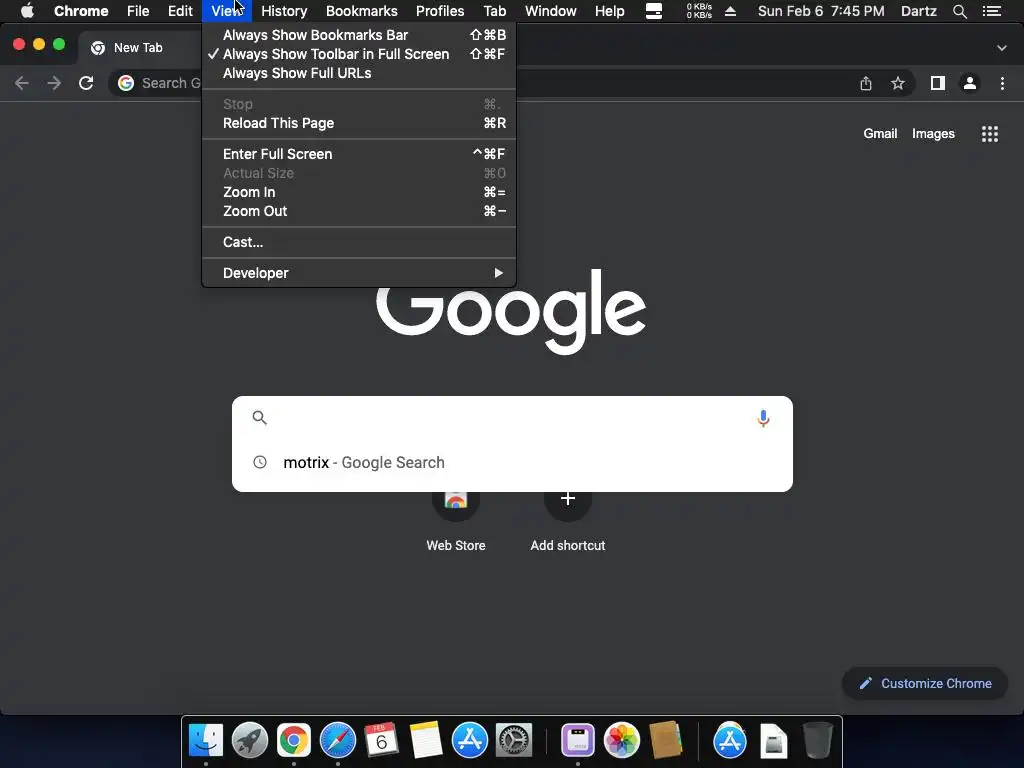
Task: Open the Edit menu
Action: (x=180, y=11)
